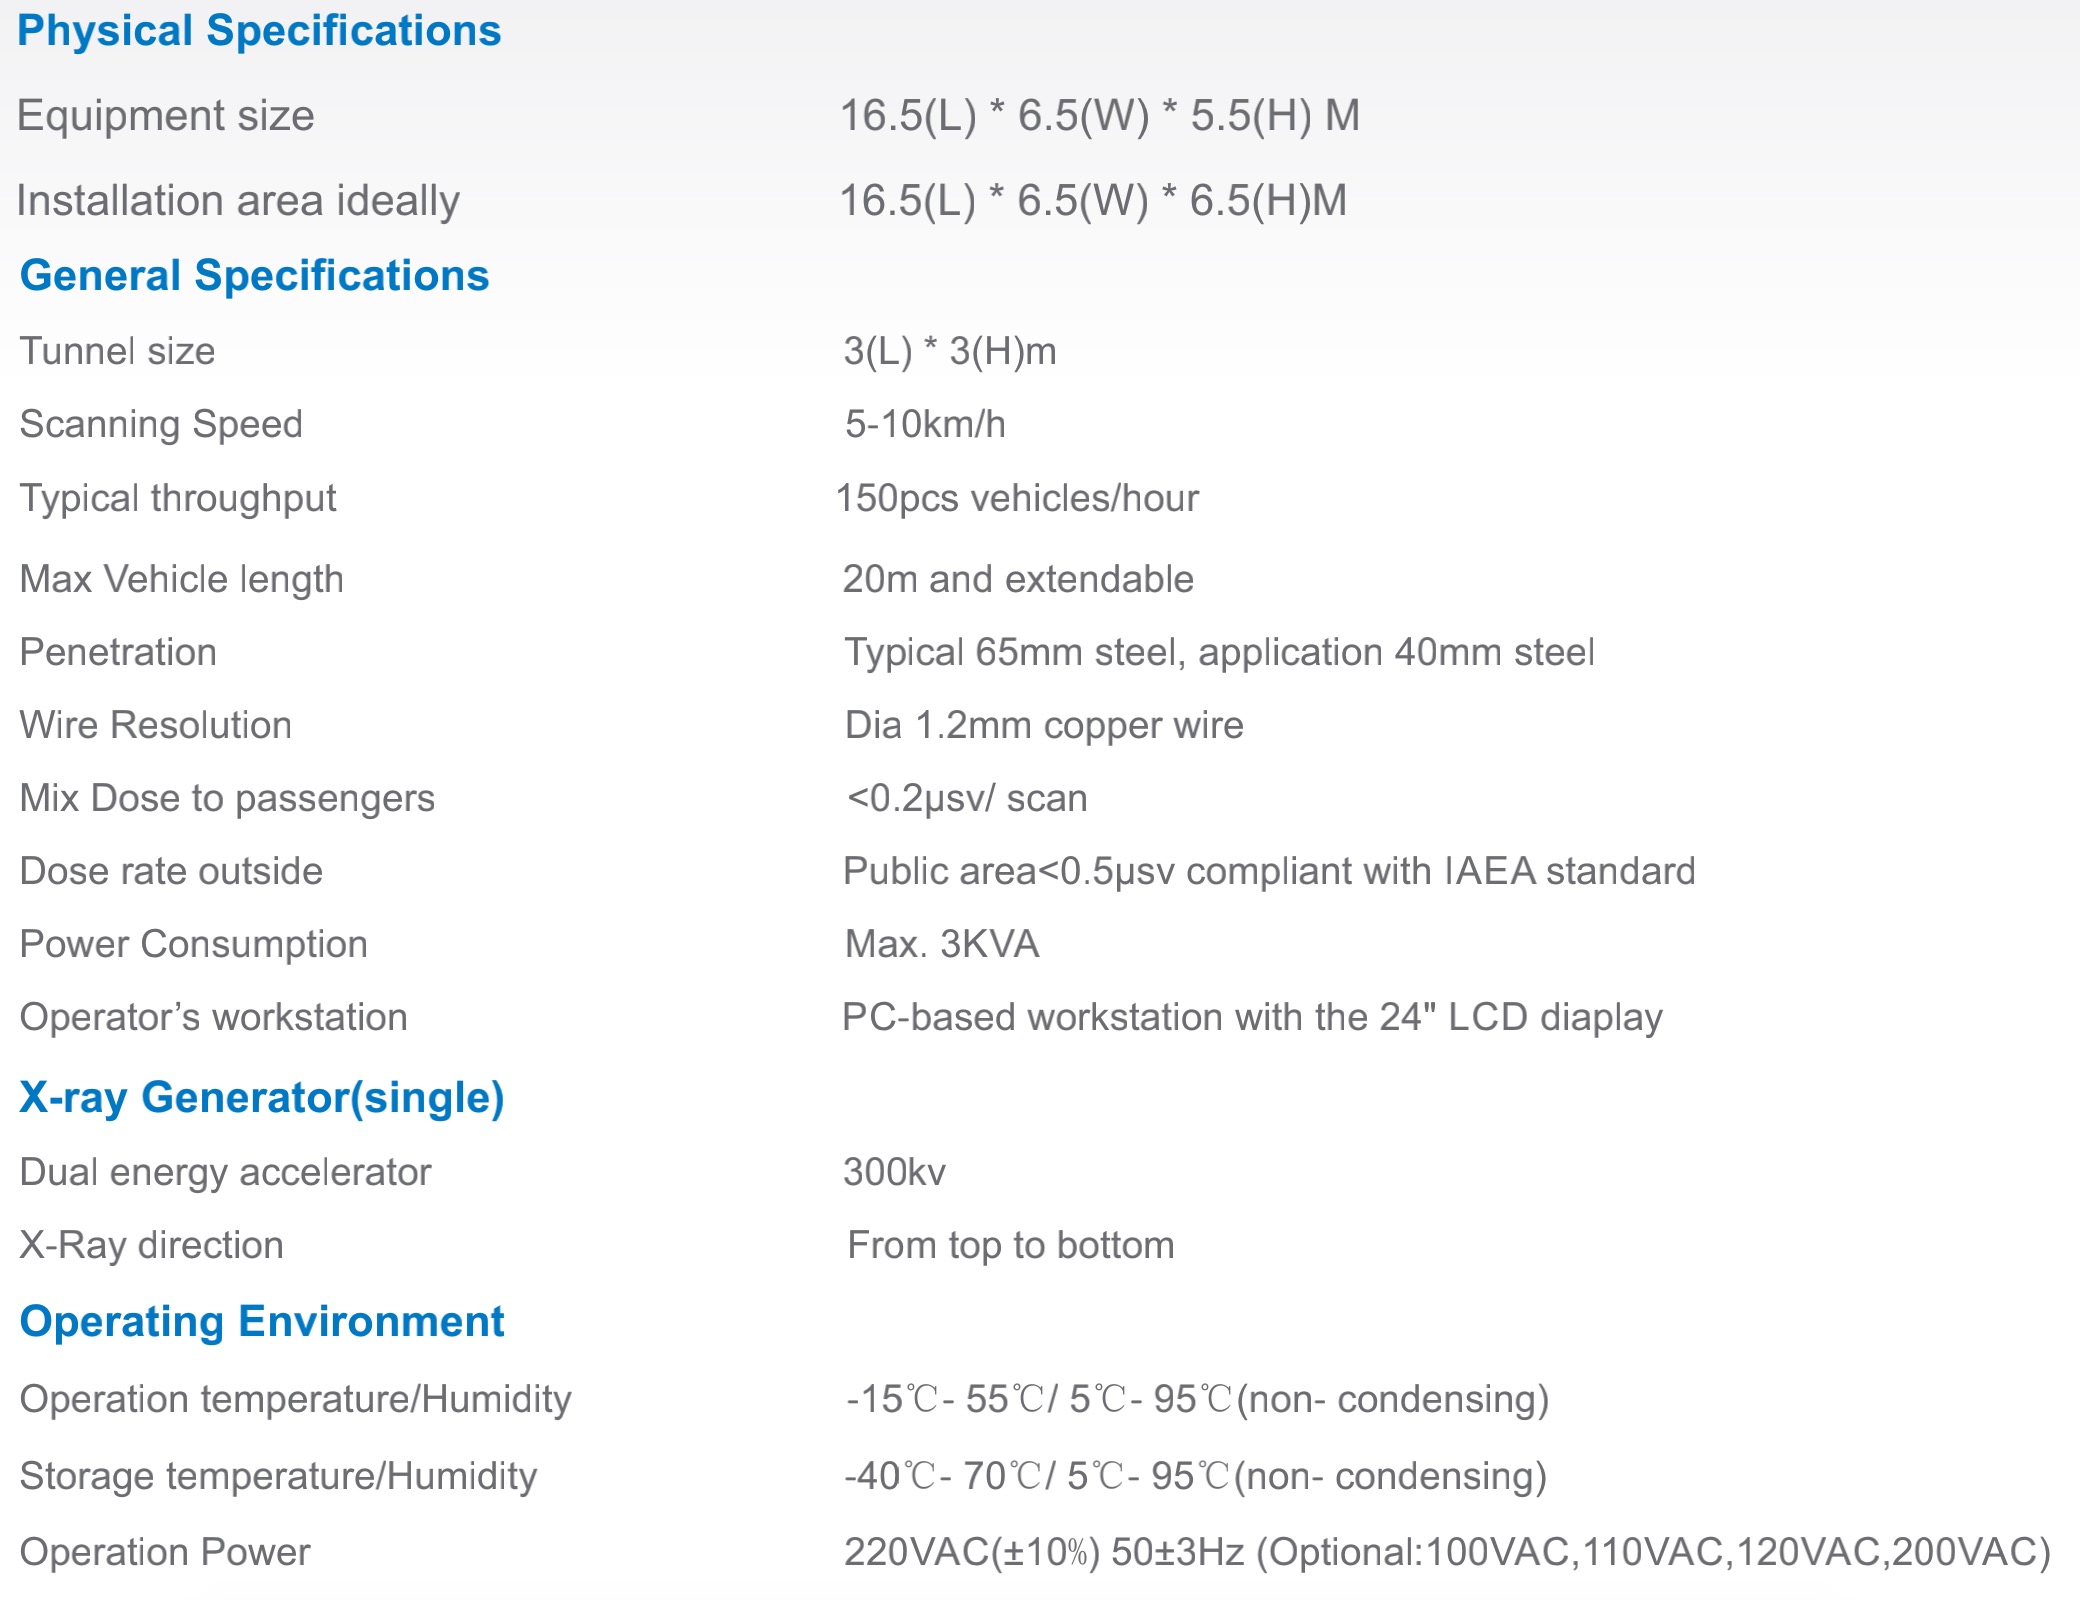Click the Operating Environment heading

click(x=262, y=1321)
